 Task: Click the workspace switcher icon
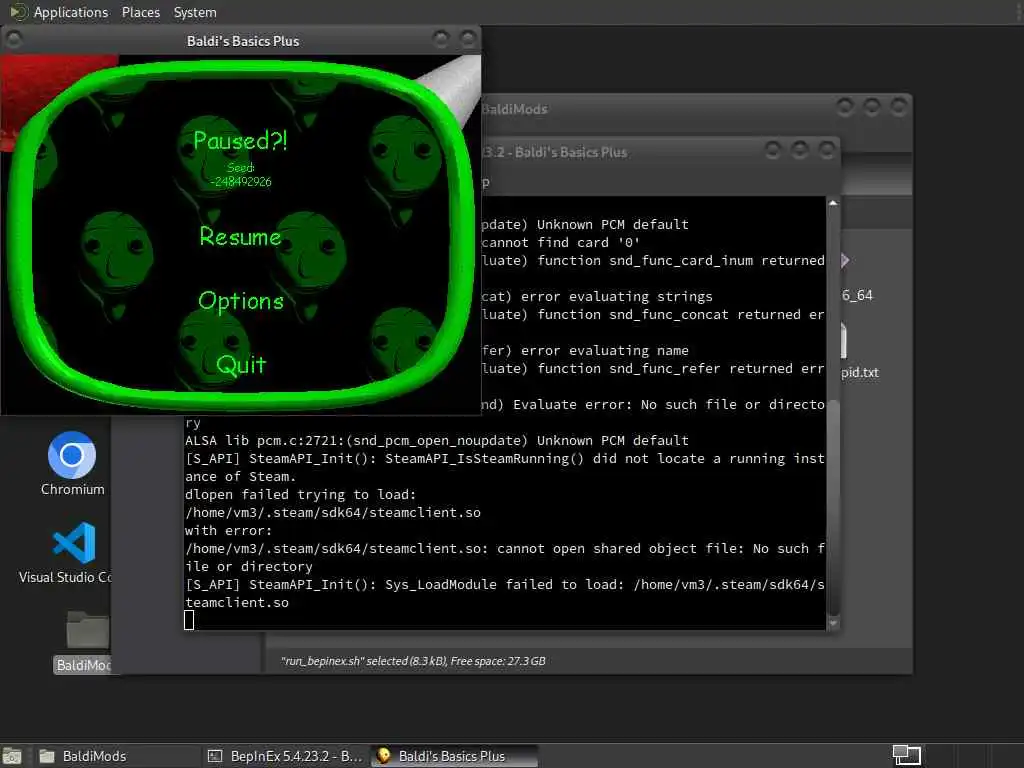click(906, 755)
